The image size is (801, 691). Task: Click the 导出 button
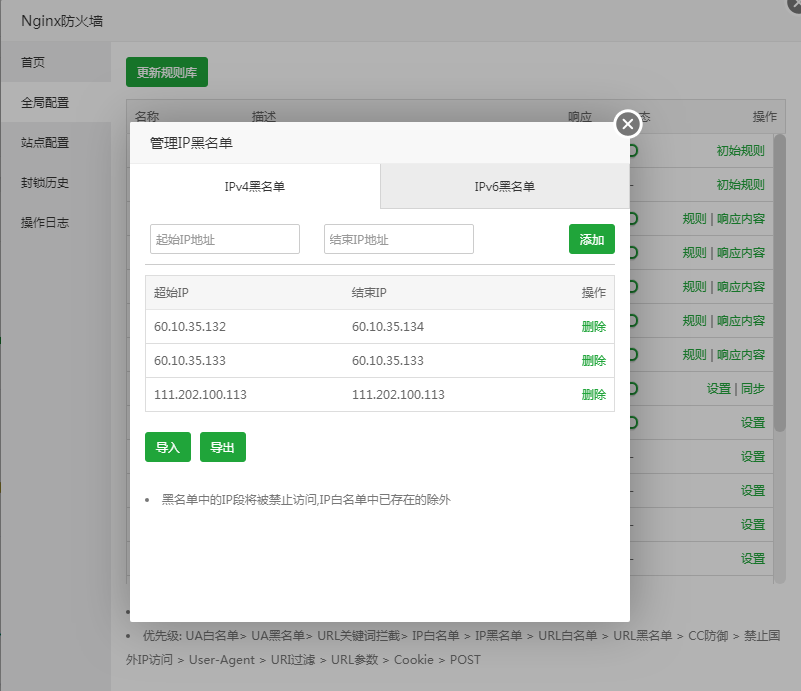223,447
